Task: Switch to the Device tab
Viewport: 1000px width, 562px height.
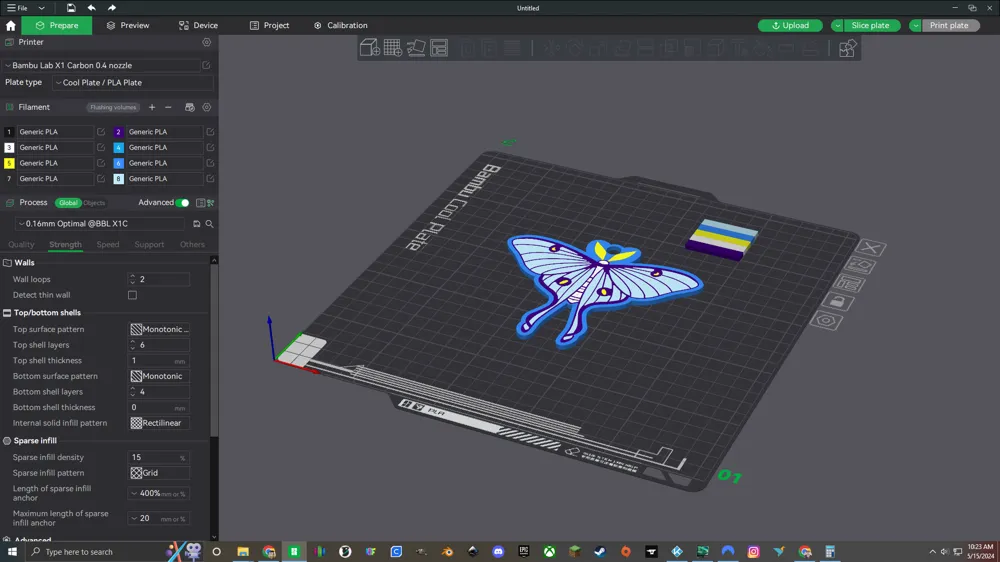Action: point(198,26)
